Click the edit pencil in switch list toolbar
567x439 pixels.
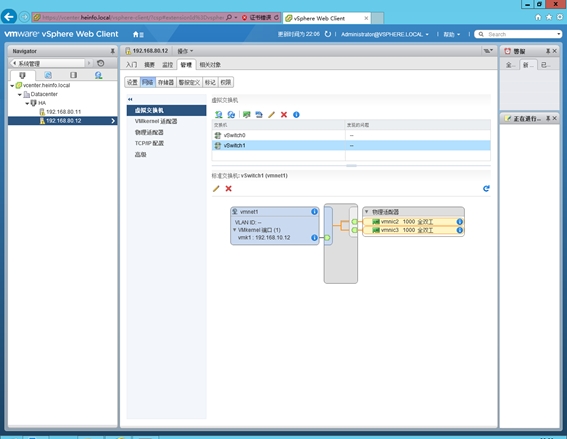[x=271, y=115]
